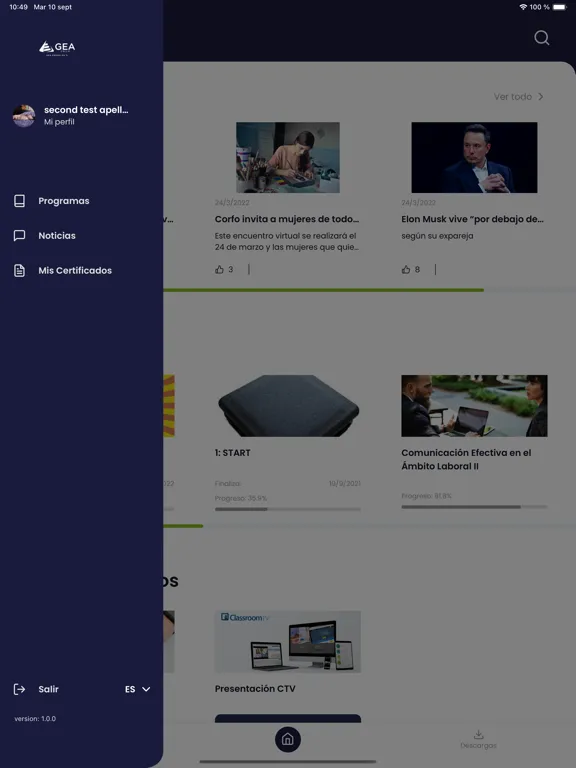Click the 1: START progress bar
Image resolution: width=576 pixels, height=768 pixels.
point(288,509)
